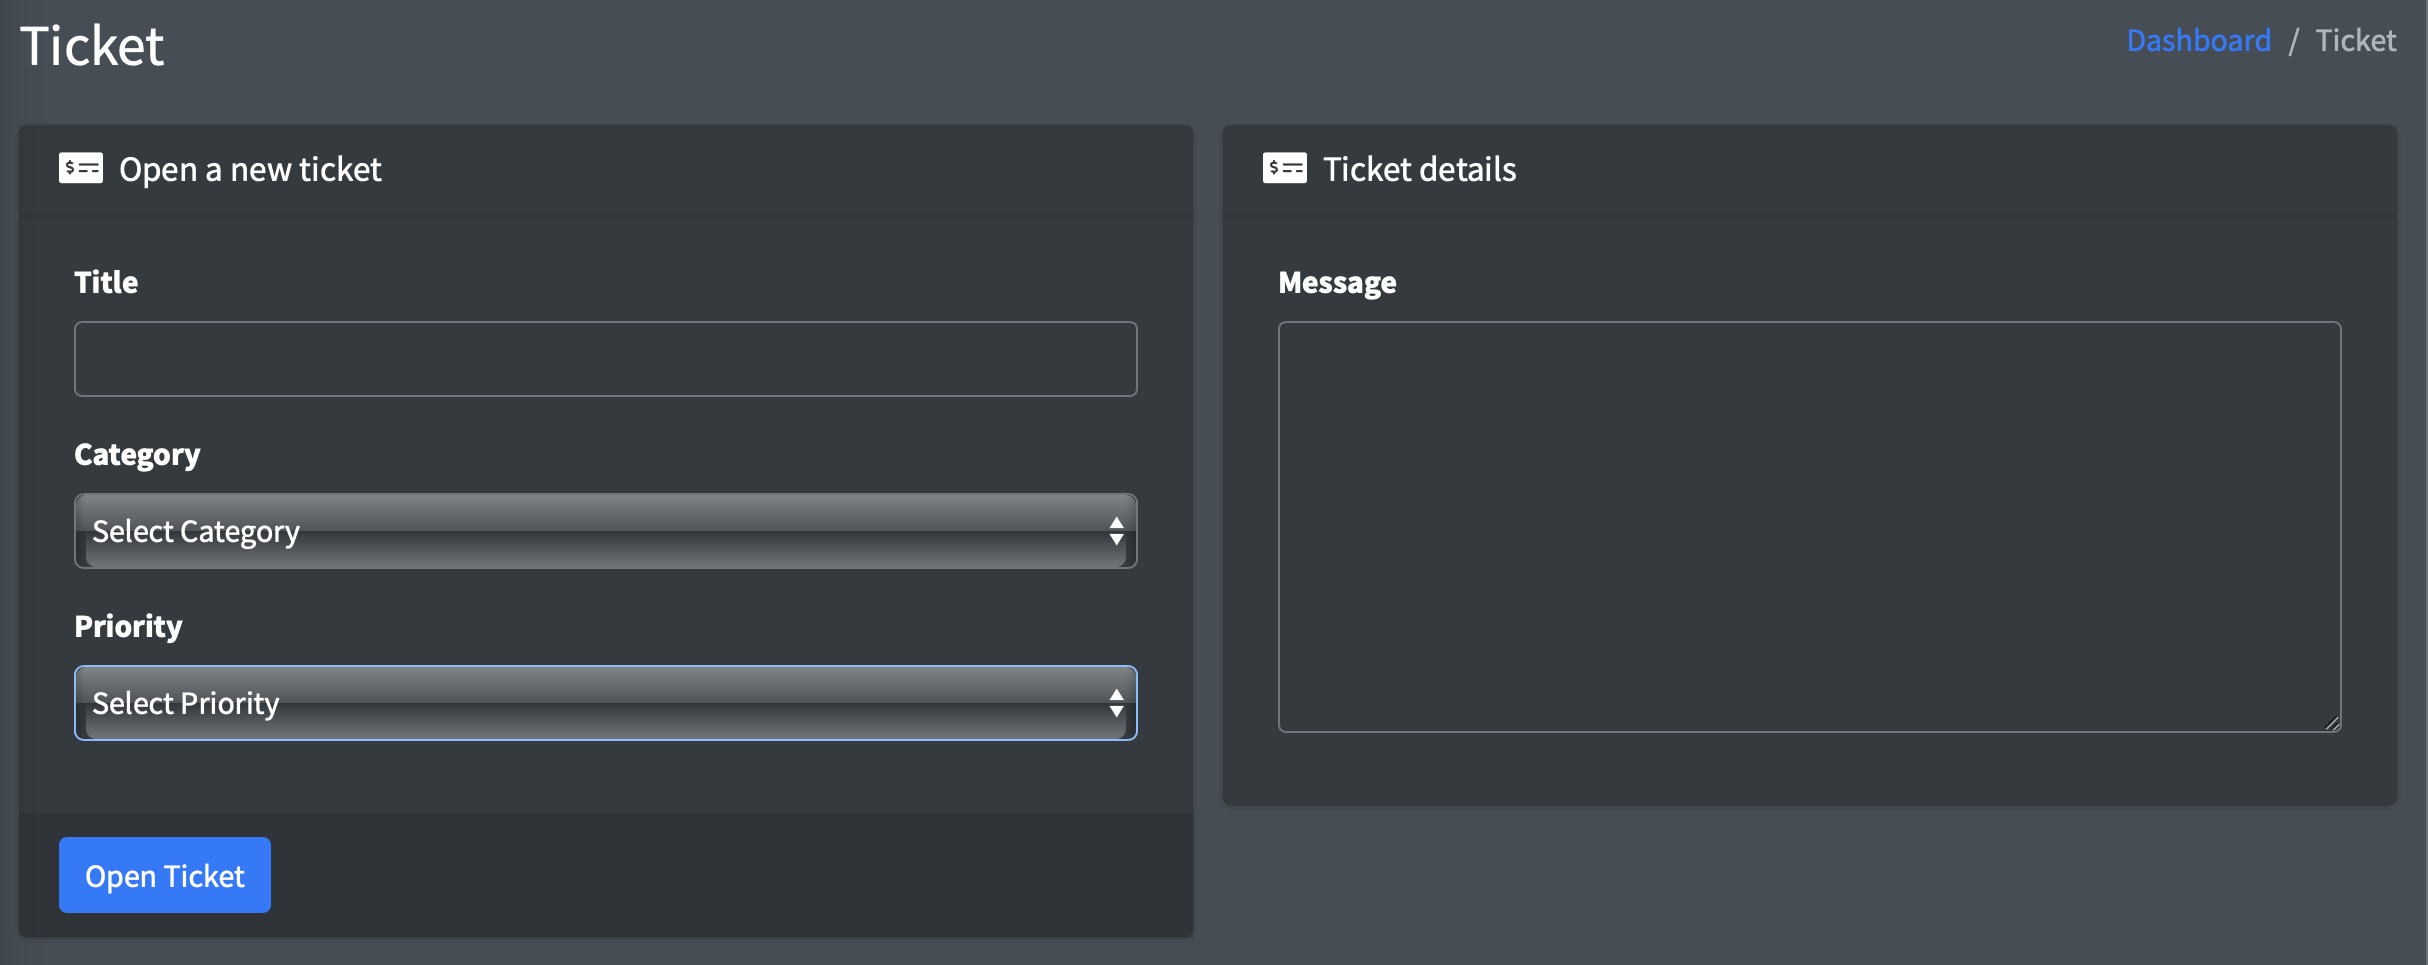Click the ticket icon beside Ticket details
2428x965 pixels.
pyautogui.click(x=1284, y=168)
